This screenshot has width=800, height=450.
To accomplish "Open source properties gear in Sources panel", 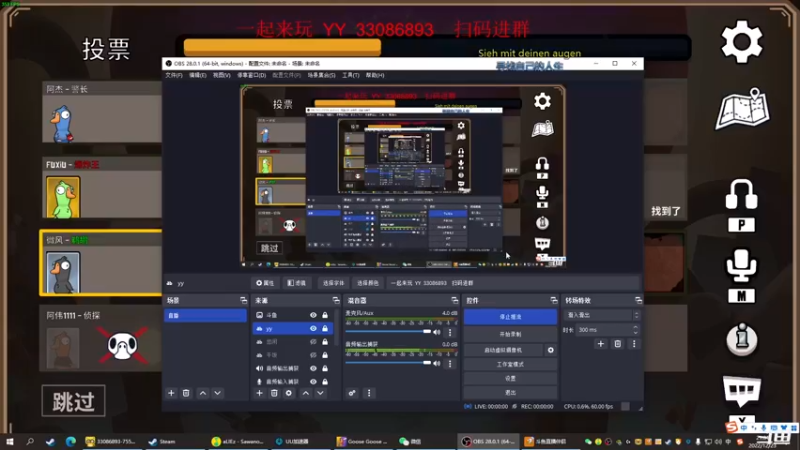I will (289, 393).
